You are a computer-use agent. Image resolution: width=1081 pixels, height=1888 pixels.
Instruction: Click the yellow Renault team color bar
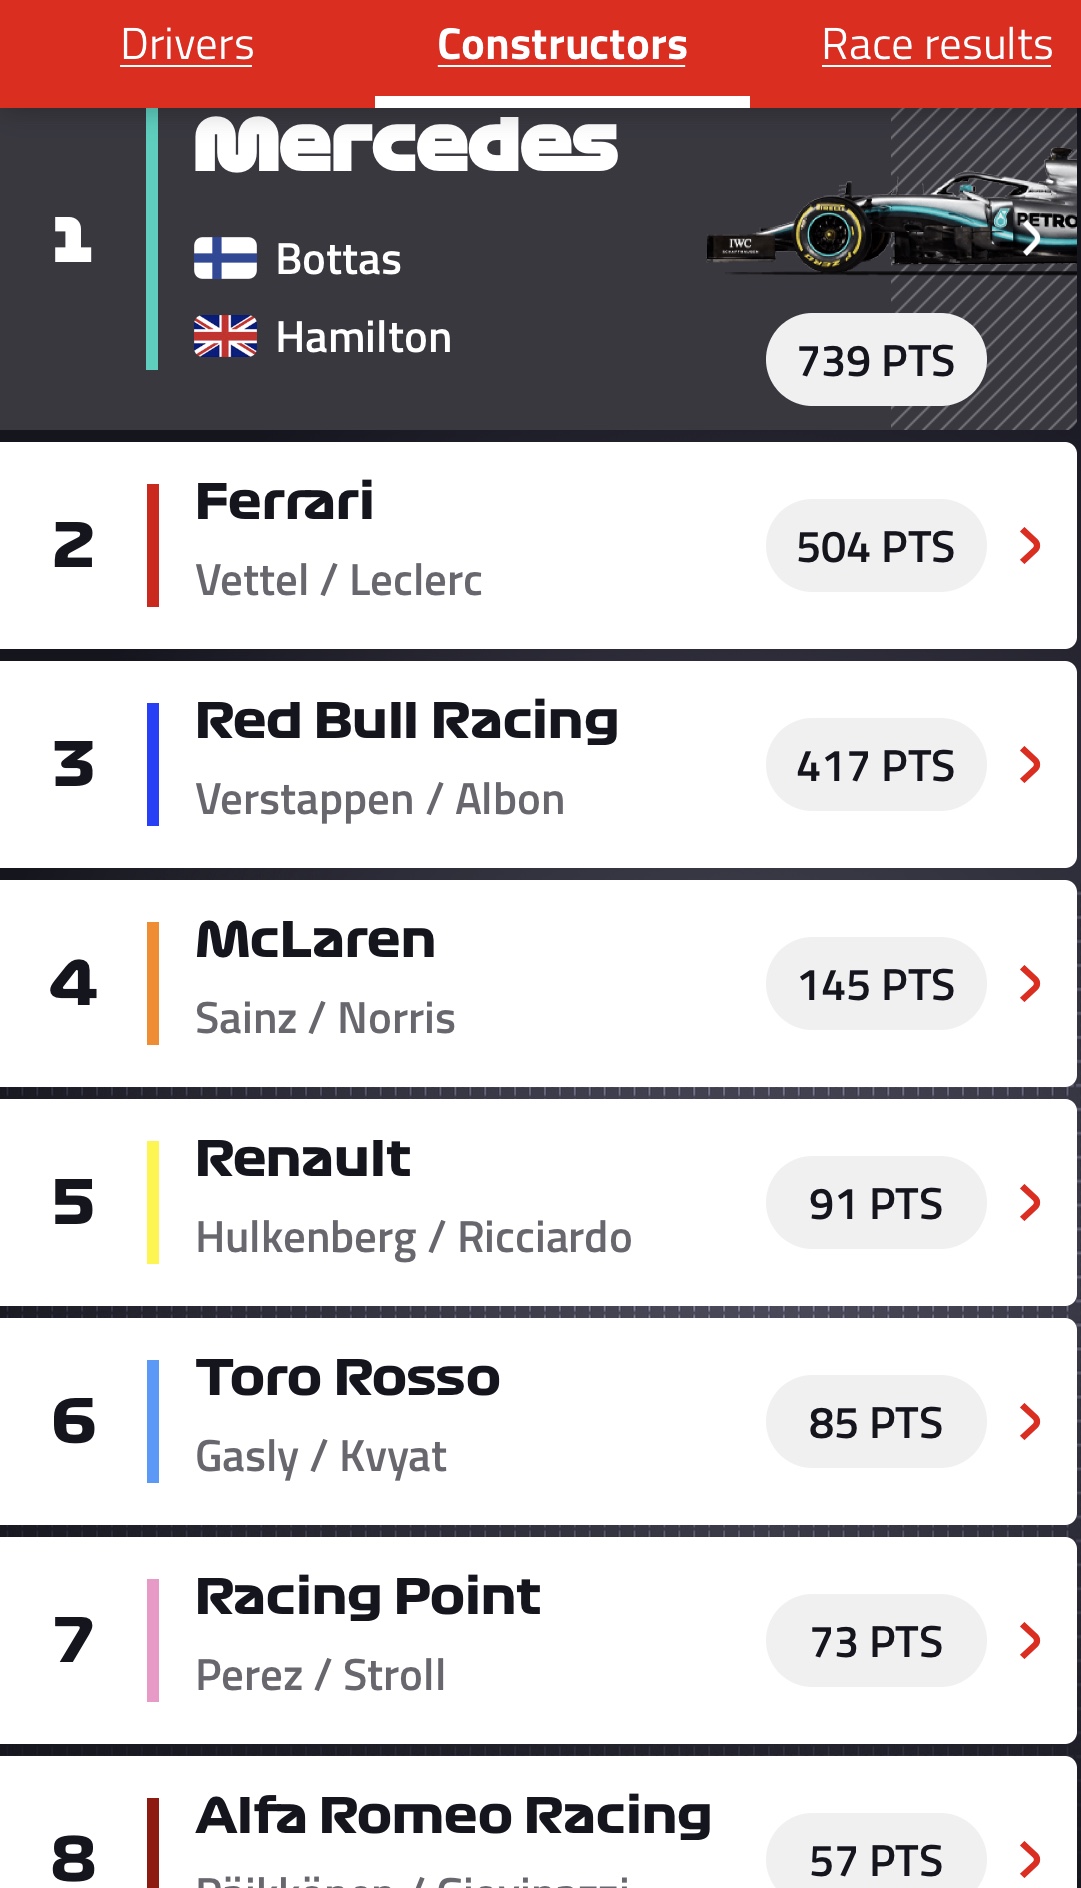coord(153,1203)
